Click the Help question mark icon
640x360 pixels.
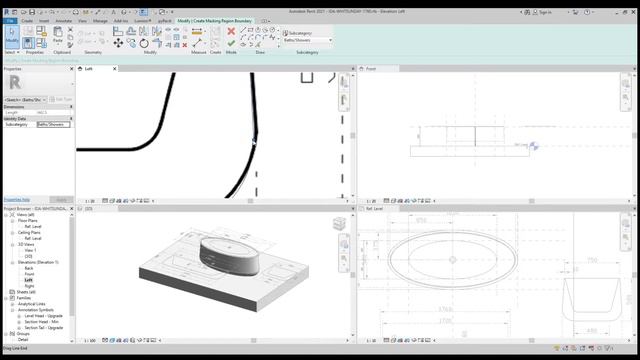[x=587, y=12]
